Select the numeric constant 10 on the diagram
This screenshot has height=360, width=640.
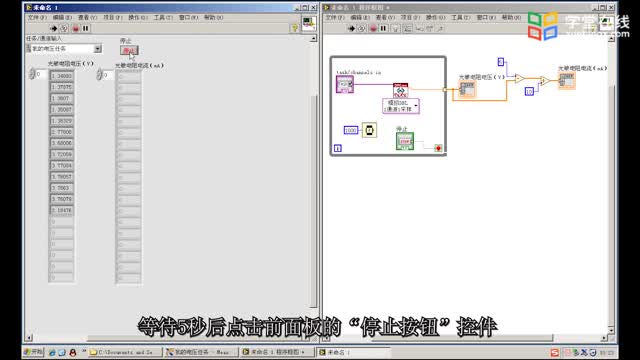point(529,92)
